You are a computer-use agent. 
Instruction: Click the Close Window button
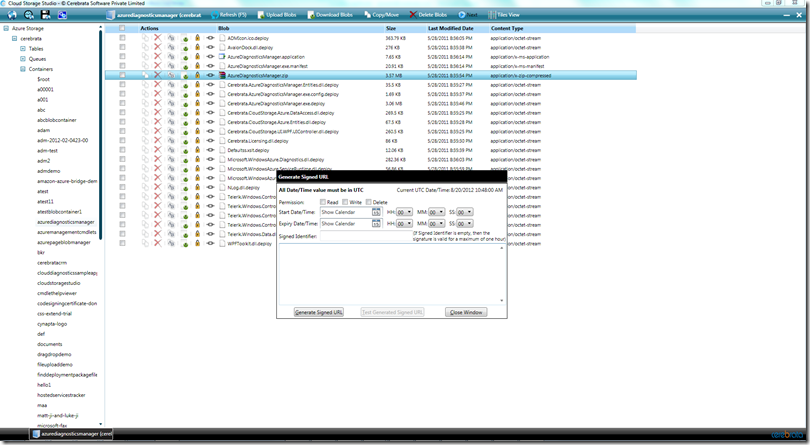tap(466, 312)
